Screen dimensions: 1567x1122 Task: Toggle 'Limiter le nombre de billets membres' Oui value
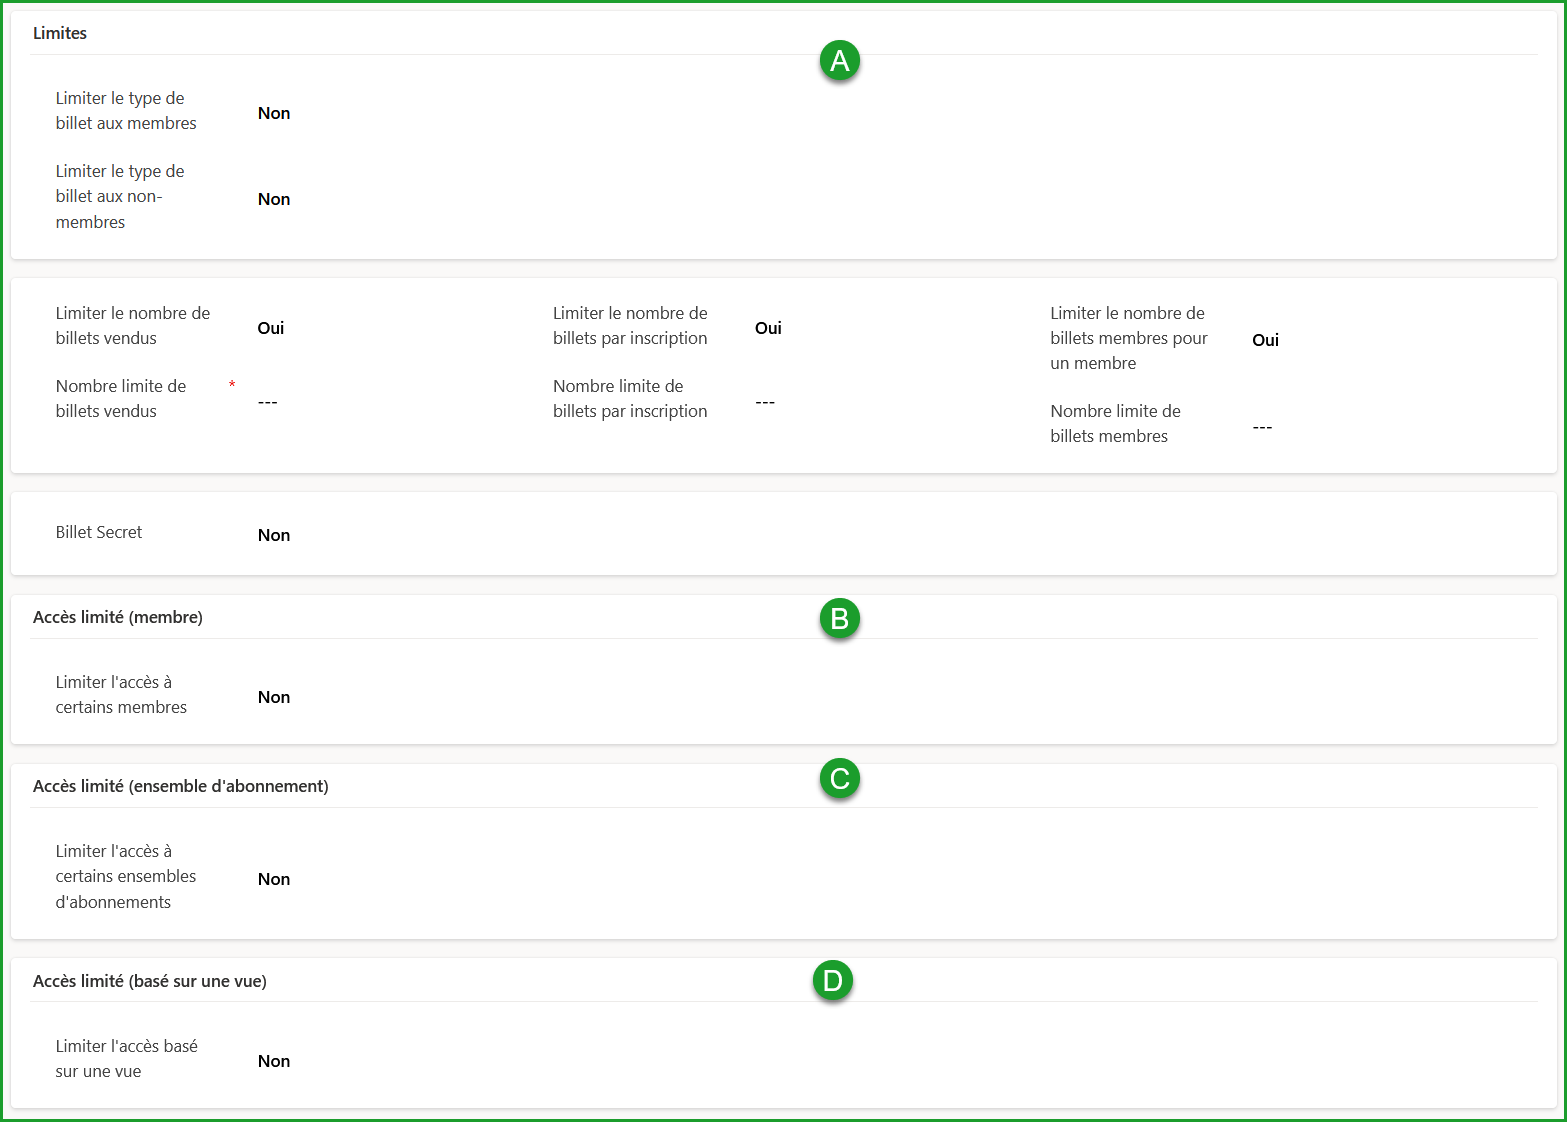click(x=1265, y=340)
